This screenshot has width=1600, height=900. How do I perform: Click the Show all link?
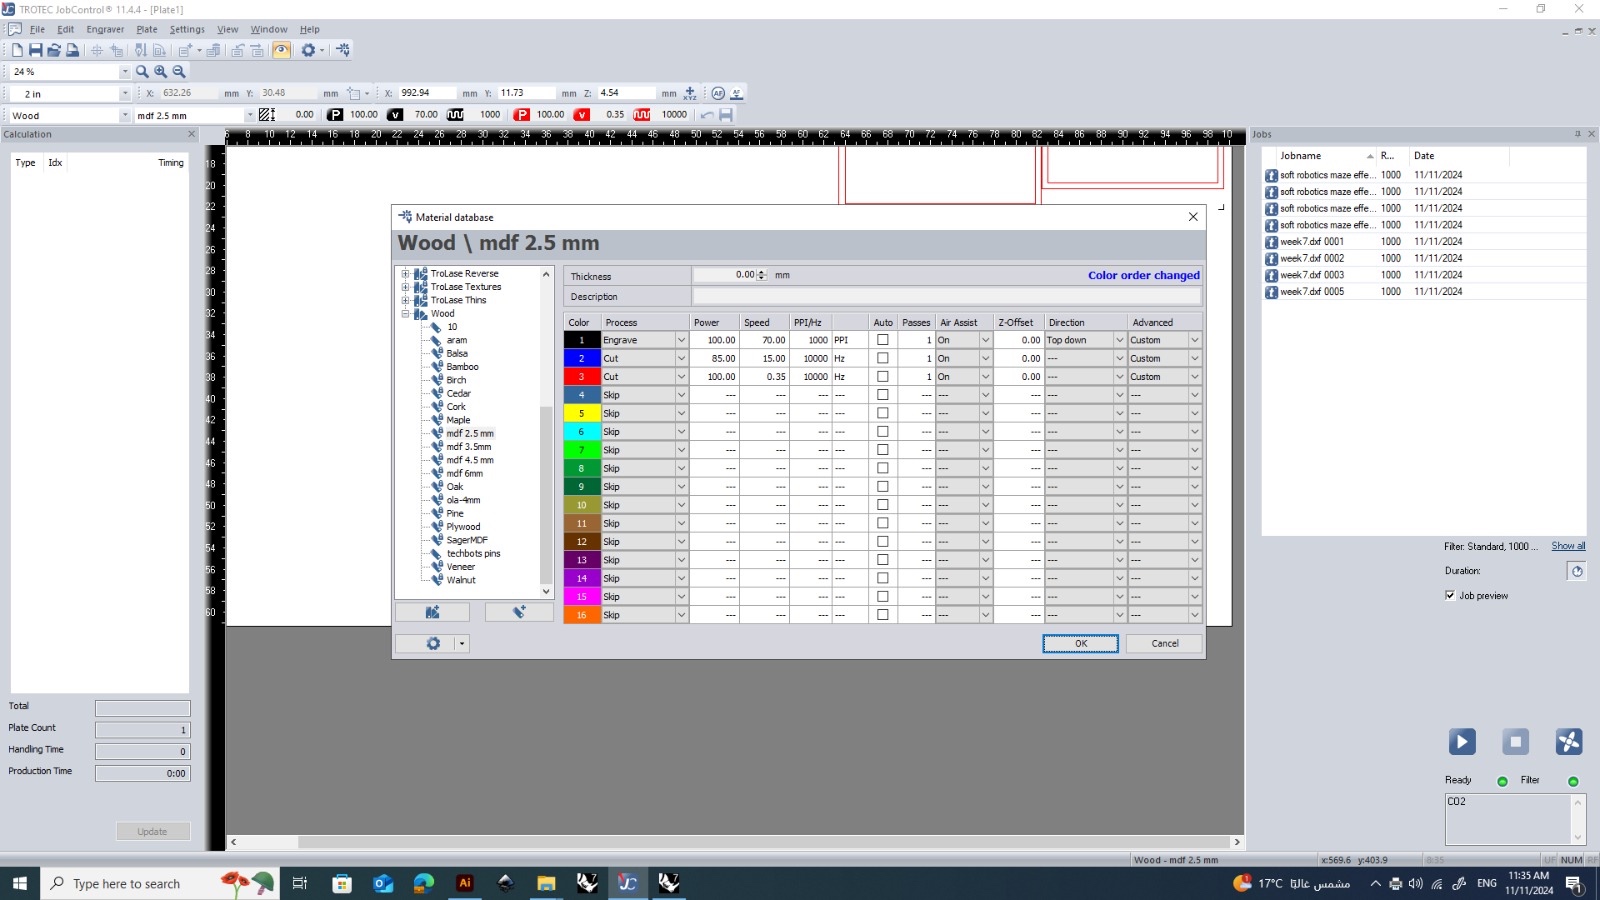[x=1568, y=546]
